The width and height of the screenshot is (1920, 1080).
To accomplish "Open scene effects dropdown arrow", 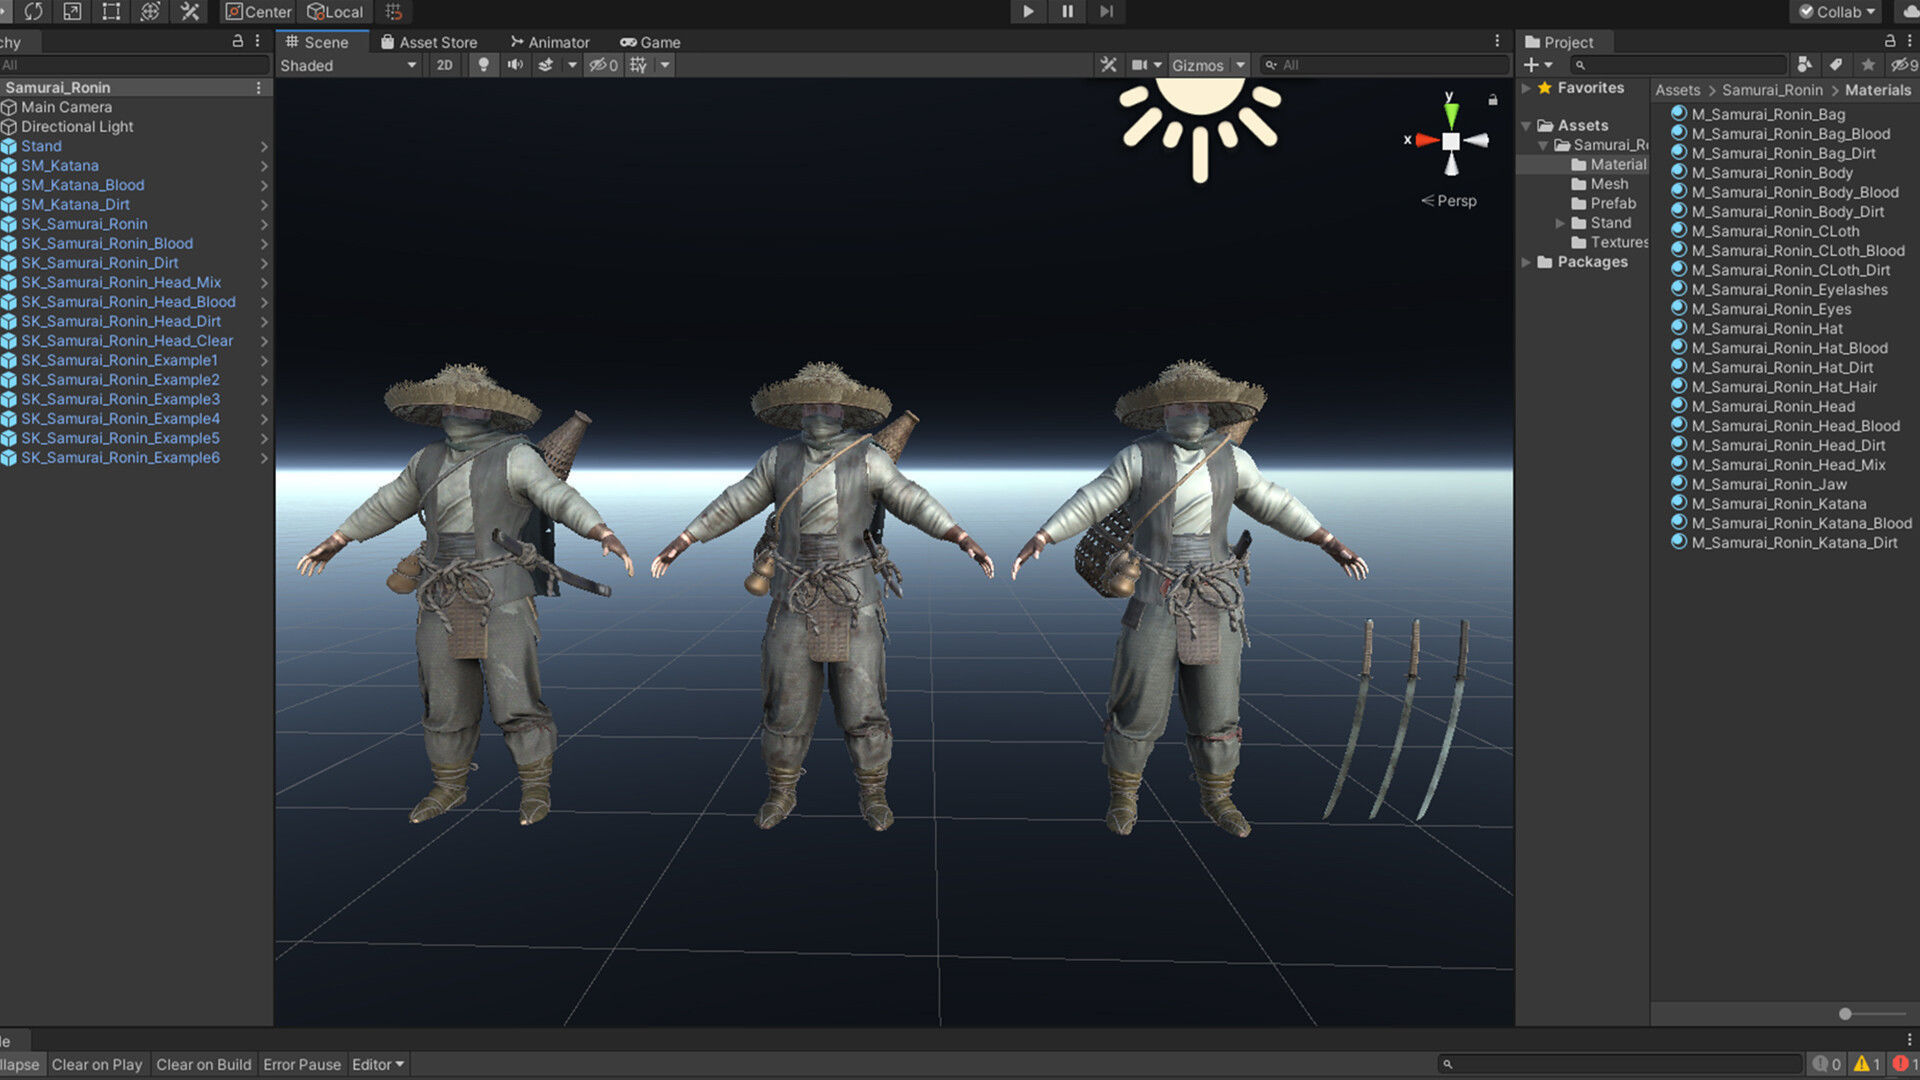I will point(572,65).
